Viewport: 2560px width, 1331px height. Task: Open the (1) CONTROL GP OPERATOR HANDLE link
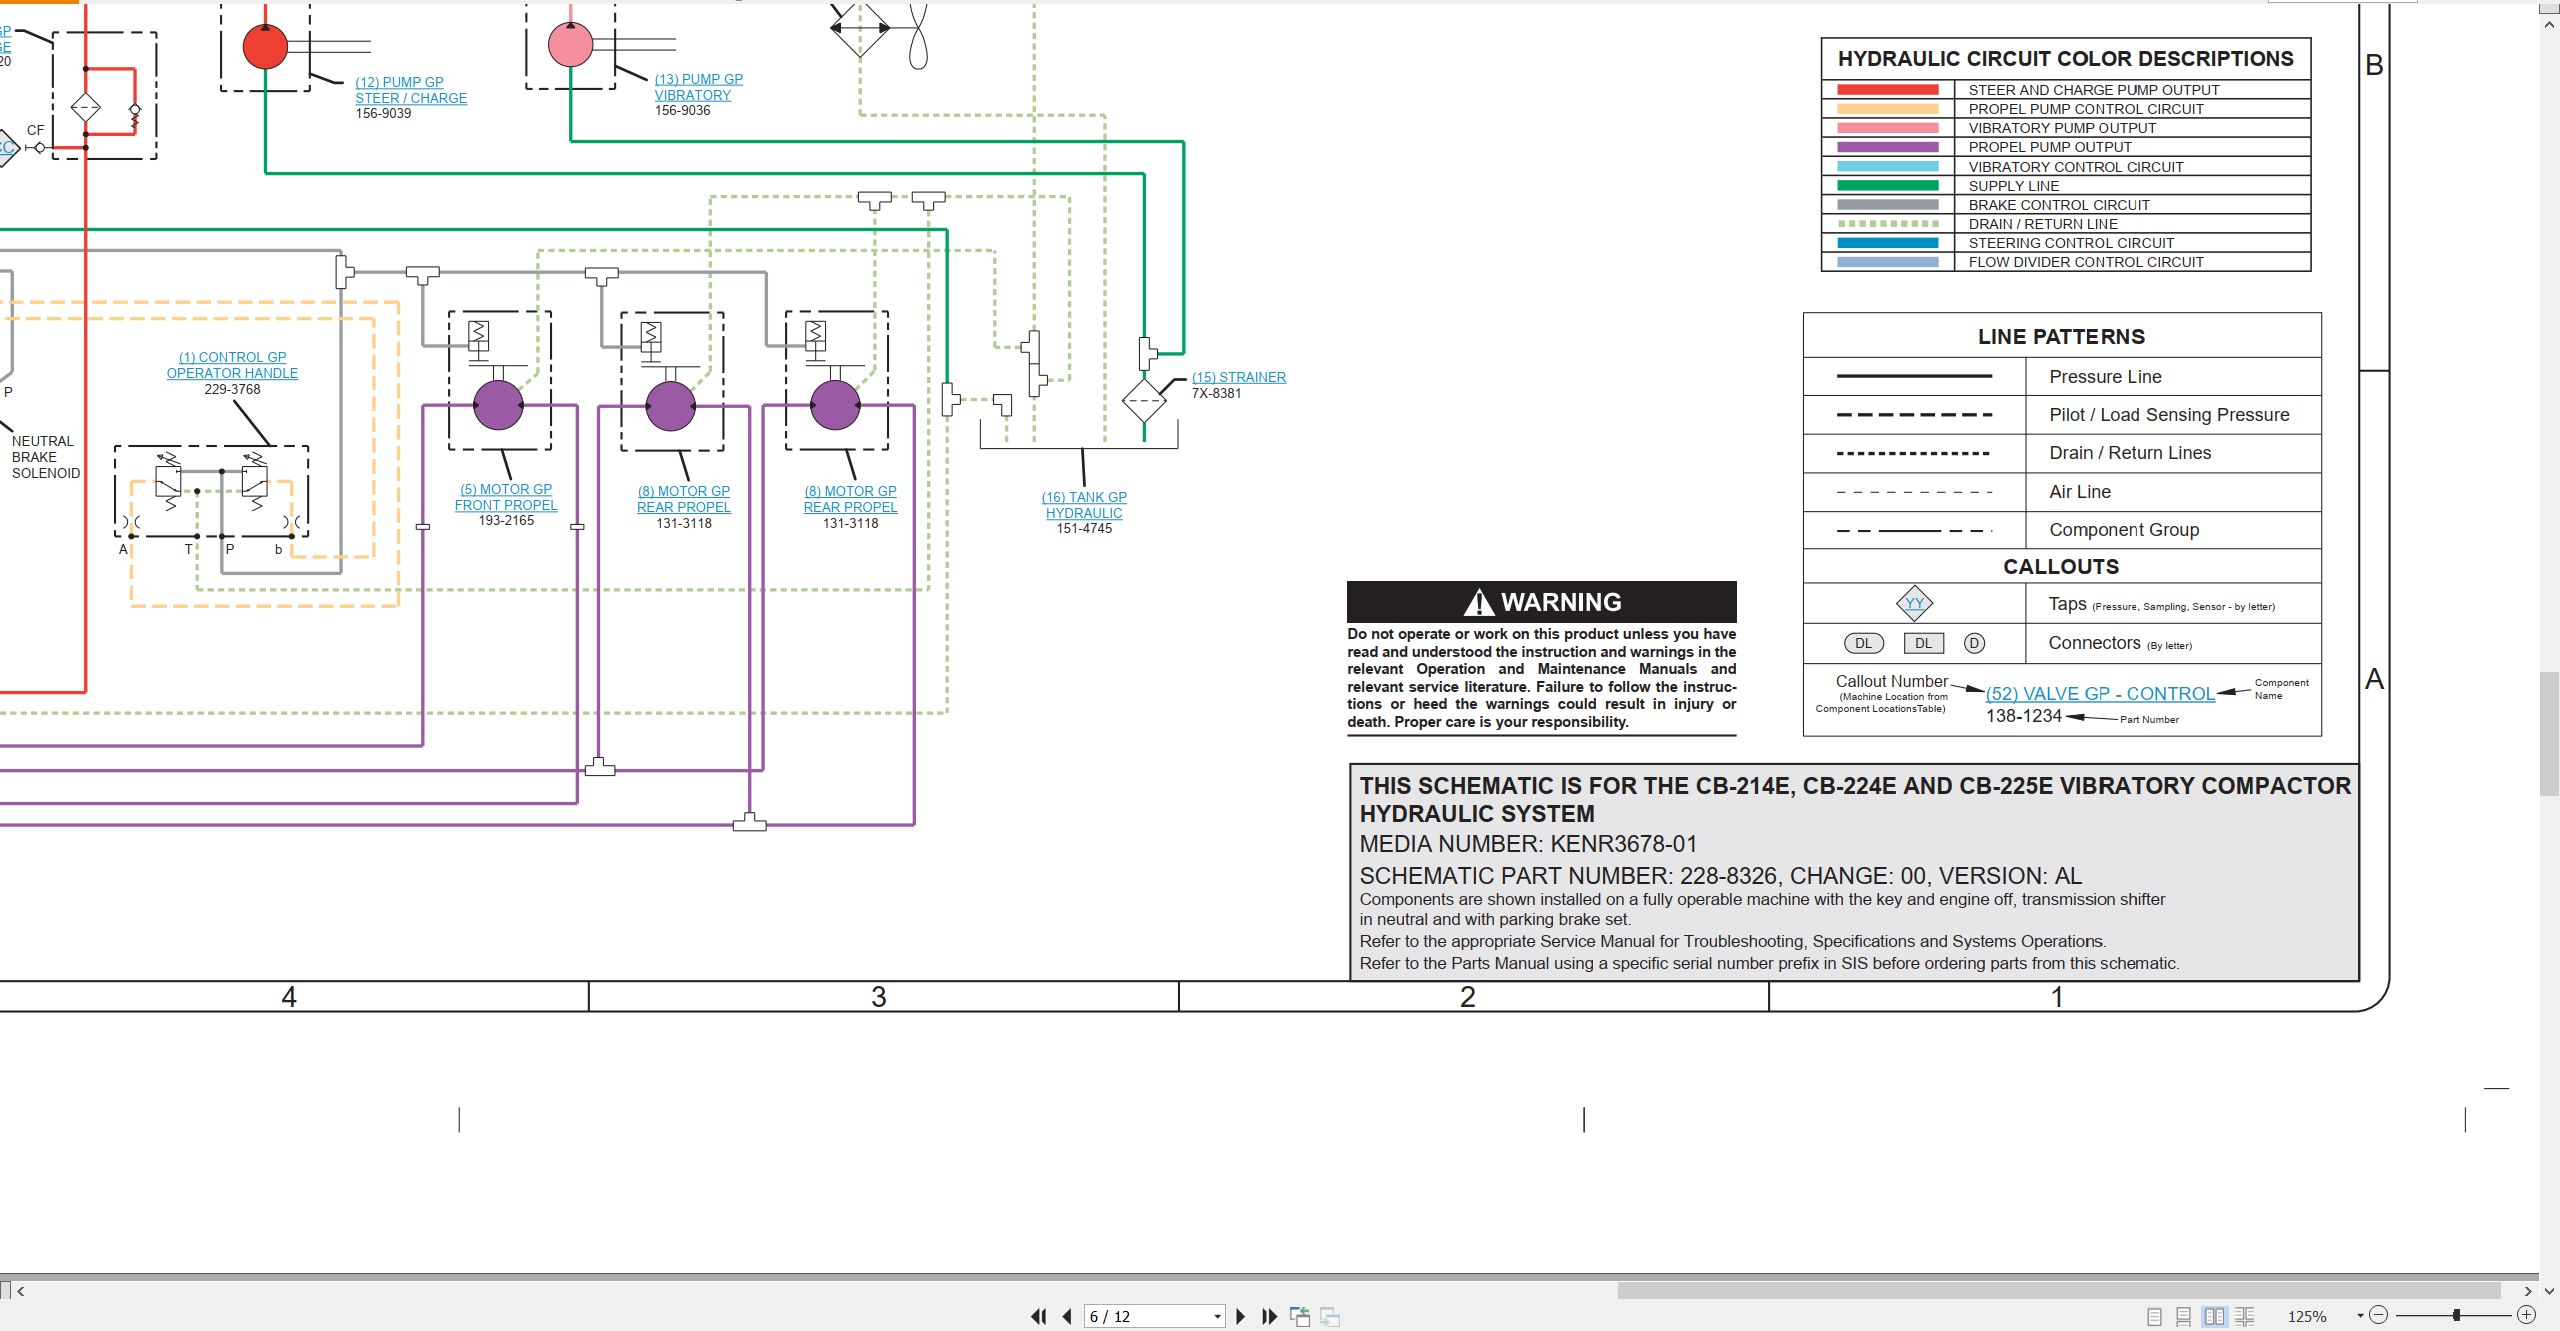tap(232, 365)
